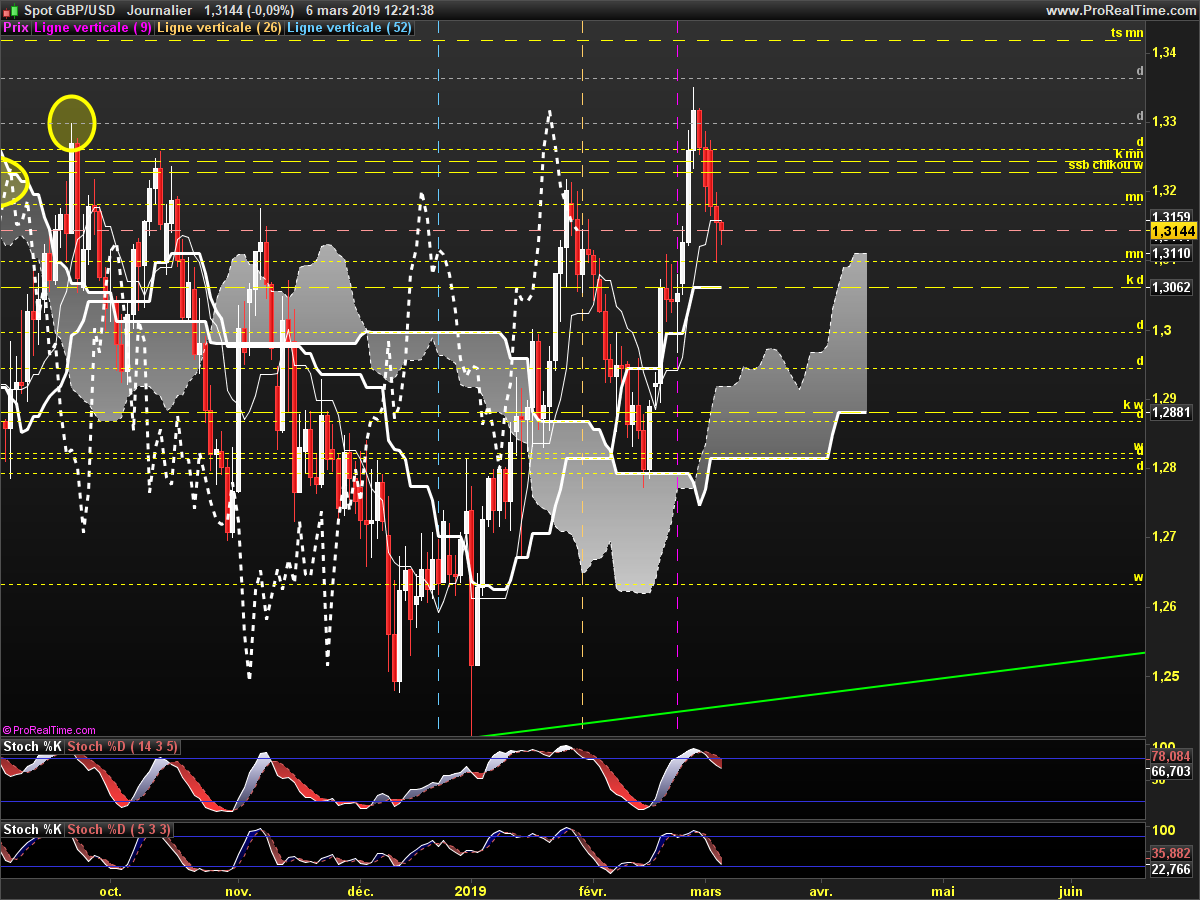Image resolution: width=1200 pixels, height=900 pixels.
Task: Select the Stoch %K label in the 14 3 5 panel
Action: coord(32,747)
